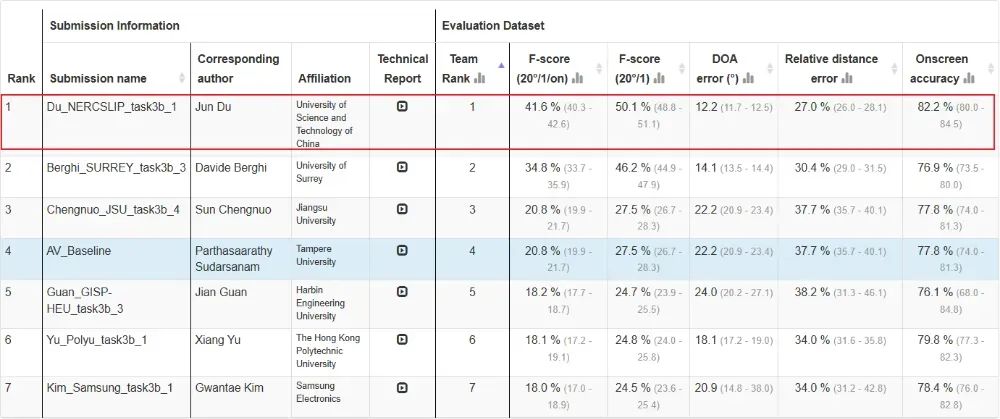The image size is (1000, 419).
Task: Click the DOA error bar chart icon
Action: click(750, 78)
